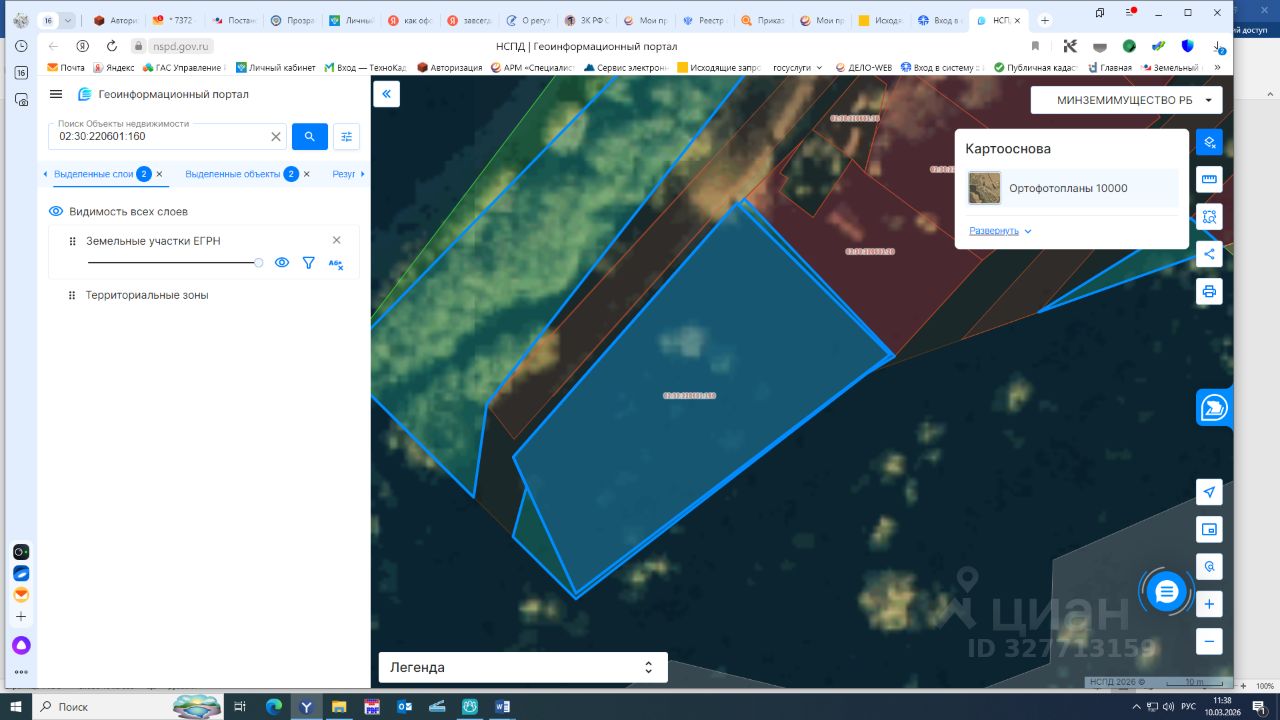Switch to the Выделенные объекты tab
Image resolution: width=1280 pixels, height=720 pixels.
tap(232, 174)
